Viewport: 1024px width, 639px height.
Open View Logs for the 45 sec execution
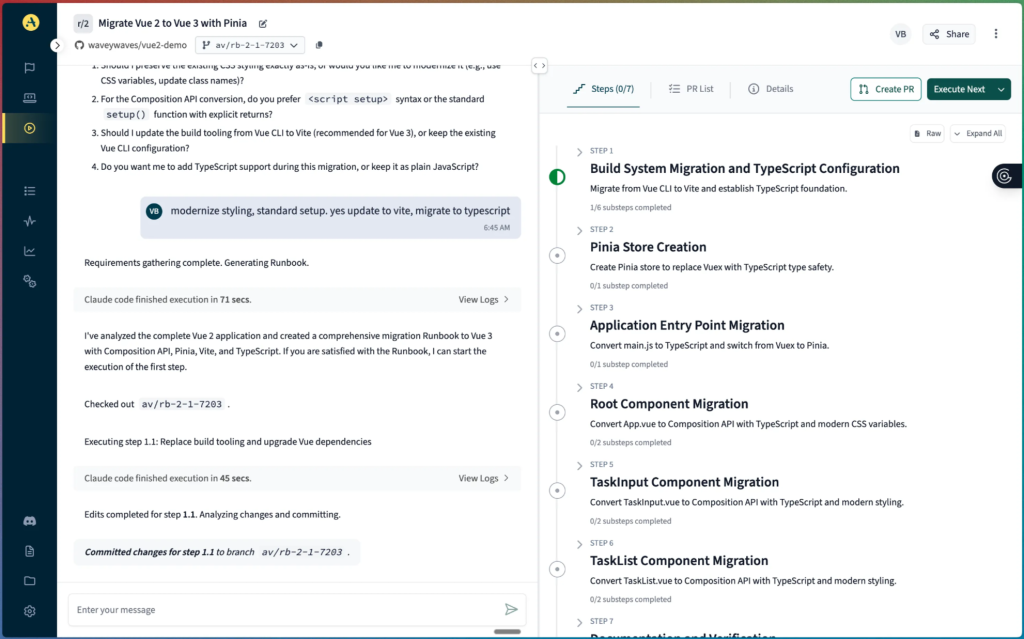pyautogui.click(x=479, y=478)
